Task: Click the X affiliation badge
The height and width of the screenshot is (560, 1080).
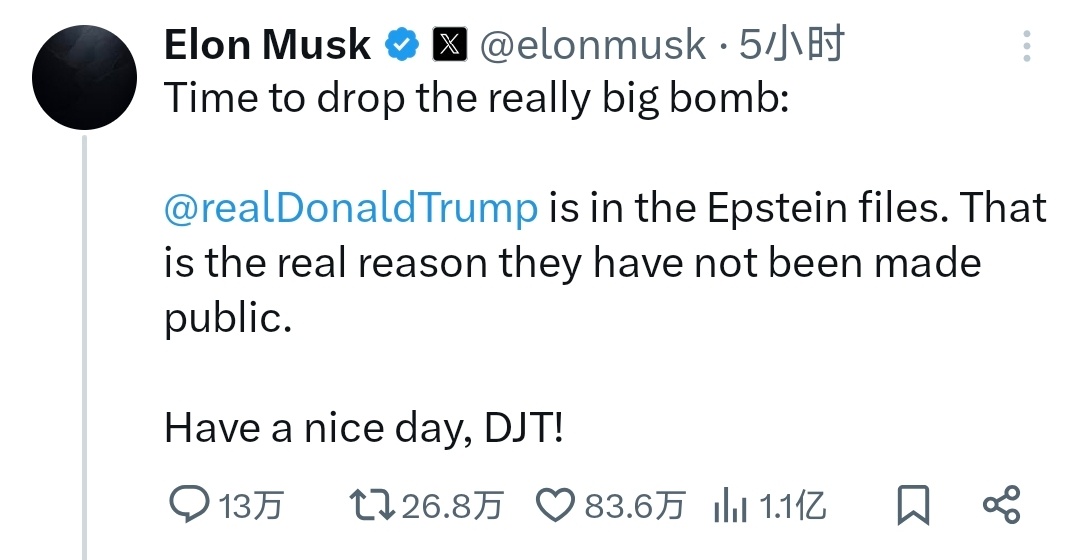Action: click(x=450, y=45)
